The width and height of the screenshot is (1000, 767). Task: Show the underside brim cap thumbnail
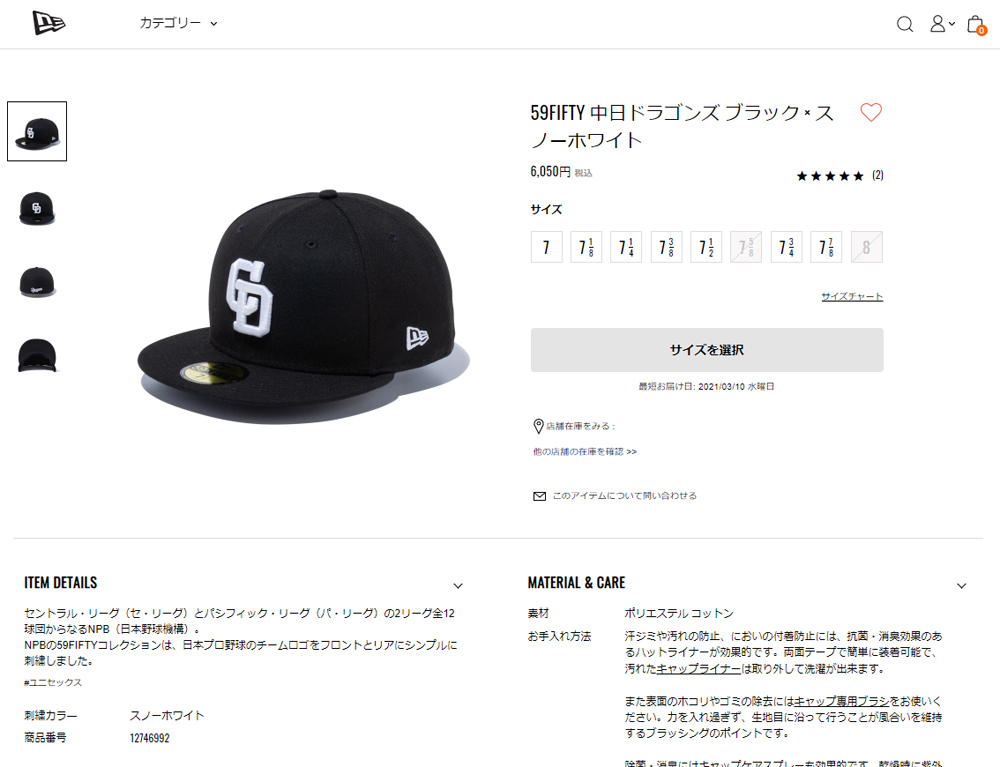pyautogui.click(x=37, y=355)
